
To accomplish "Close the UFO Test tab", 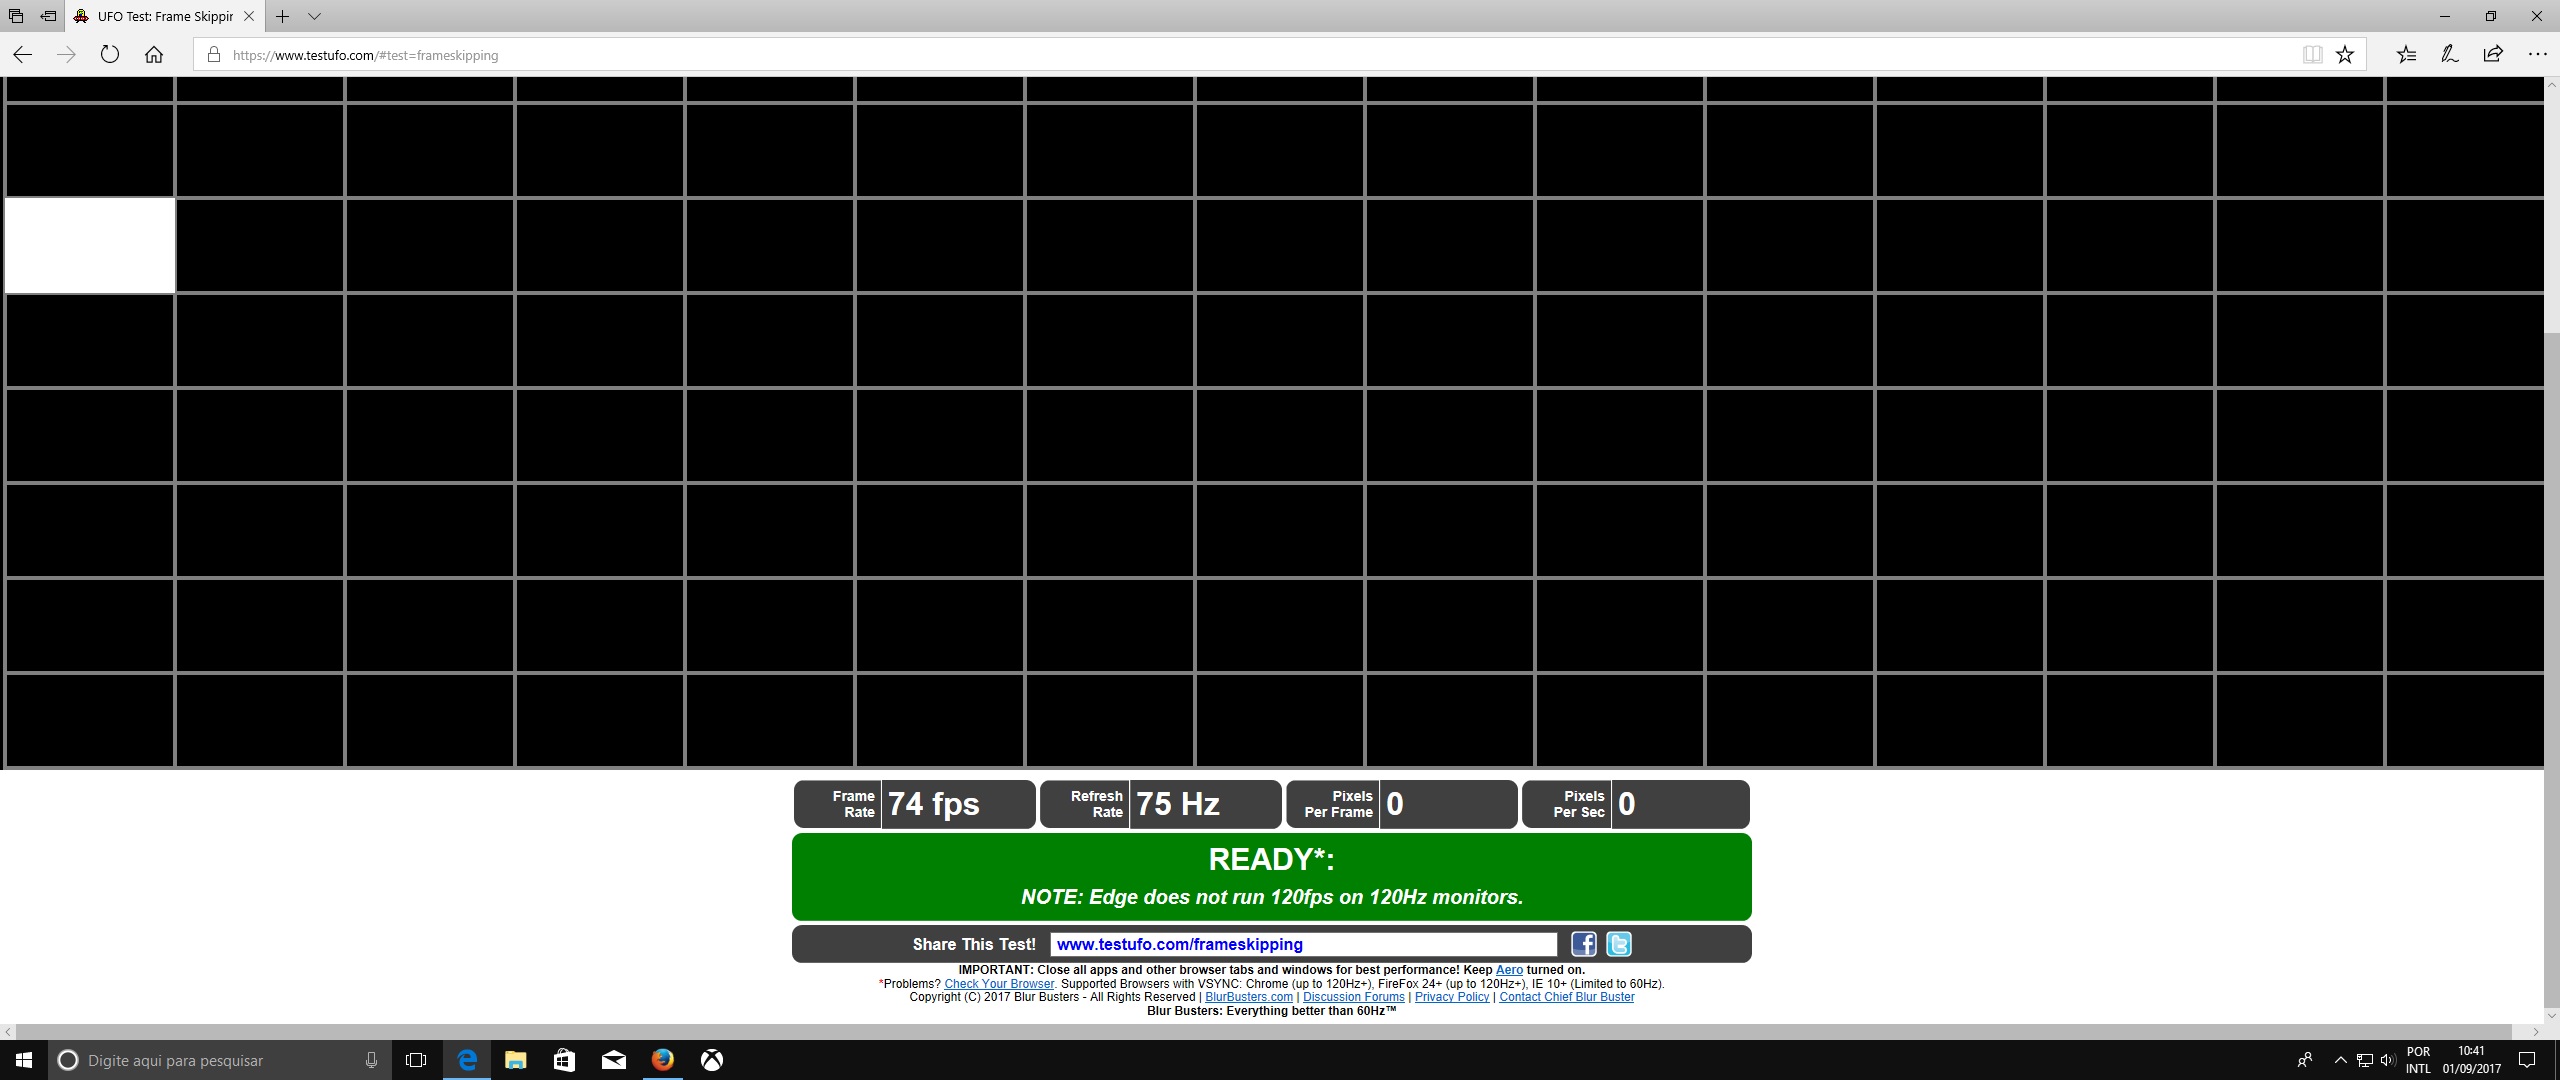I will pos(249,16).
